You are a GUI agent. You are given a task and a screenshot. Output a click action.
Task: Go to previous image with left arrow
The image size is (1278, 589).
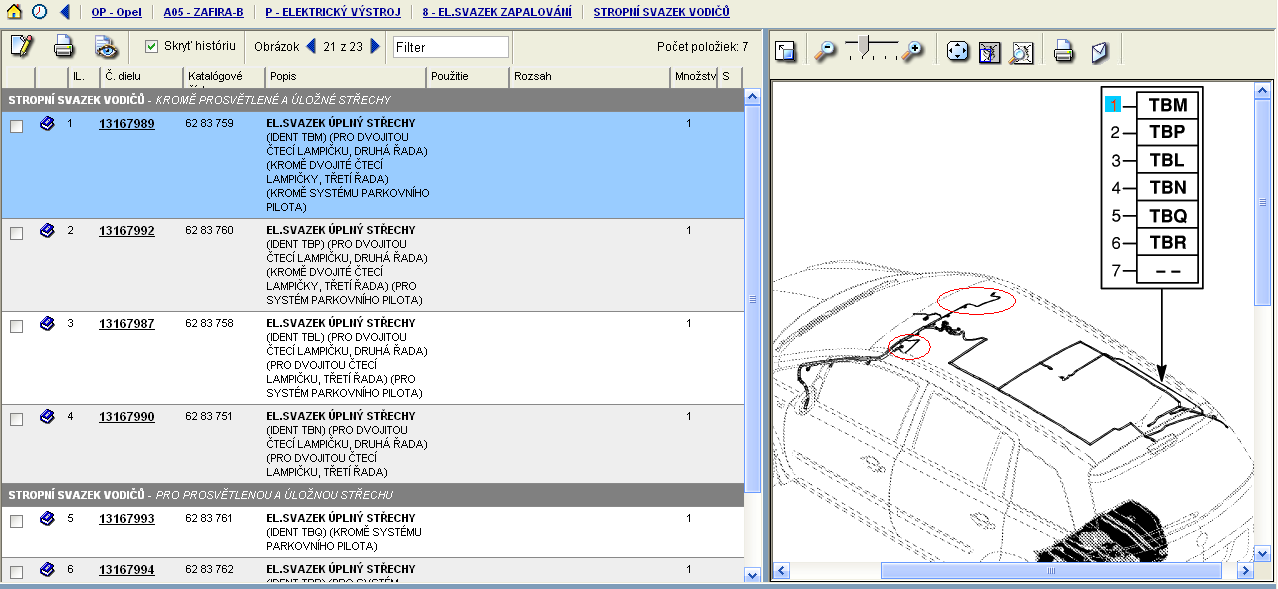tap(310, 46)
